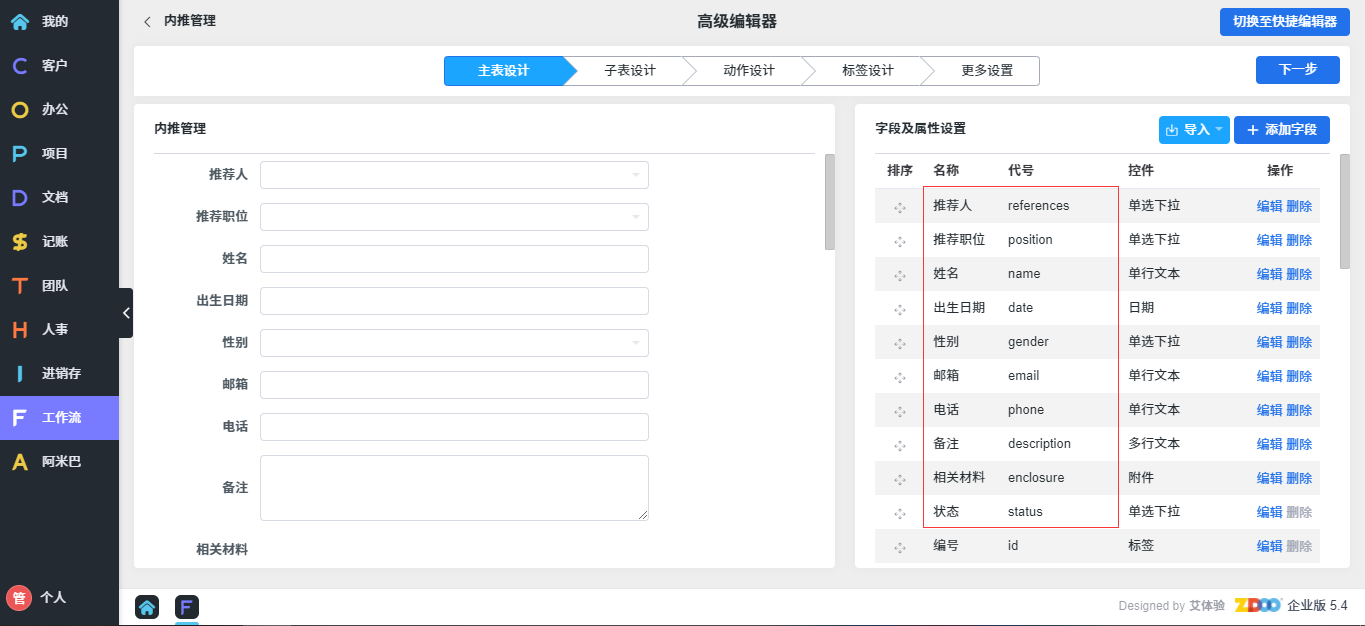
Task: Switch to the 子表设计 step tab
Action: pos(629,71)
